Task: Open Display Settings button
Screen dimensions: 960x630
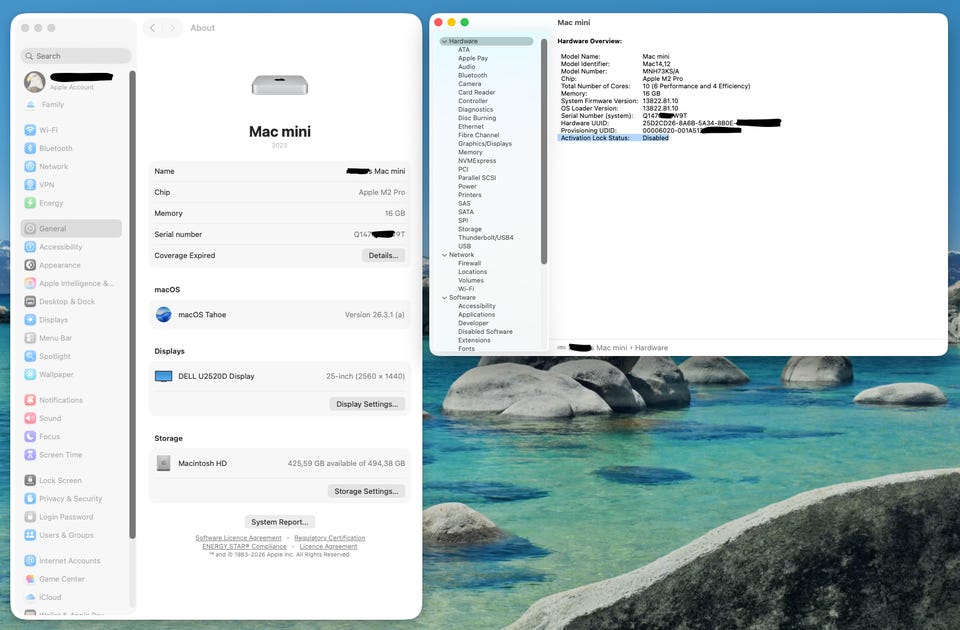Action: coord(367,404)
